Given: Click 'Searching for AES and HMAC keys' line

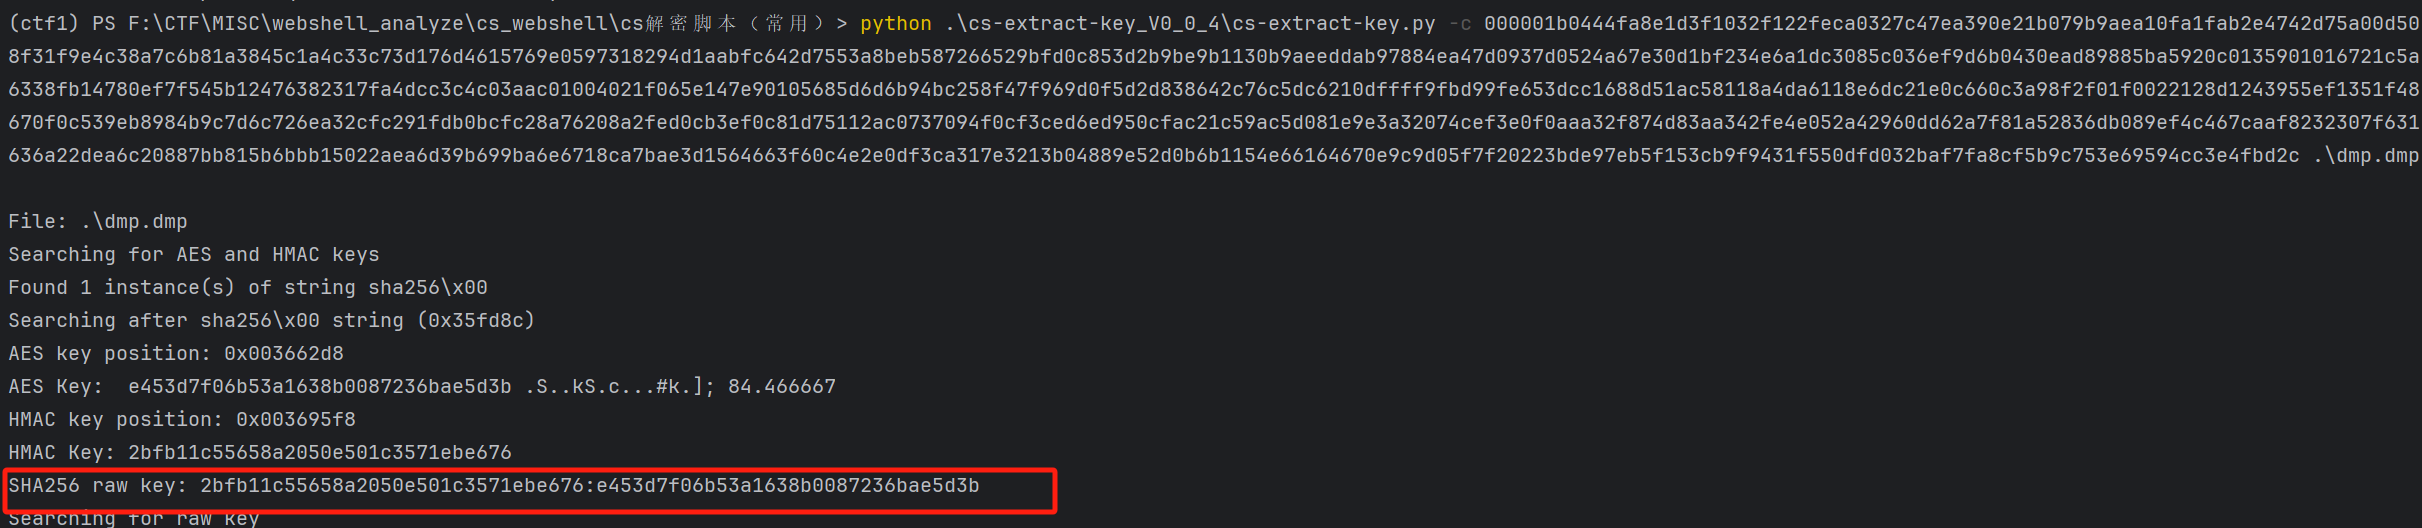Looking at the screenshot, I should (x=194, y=255).
